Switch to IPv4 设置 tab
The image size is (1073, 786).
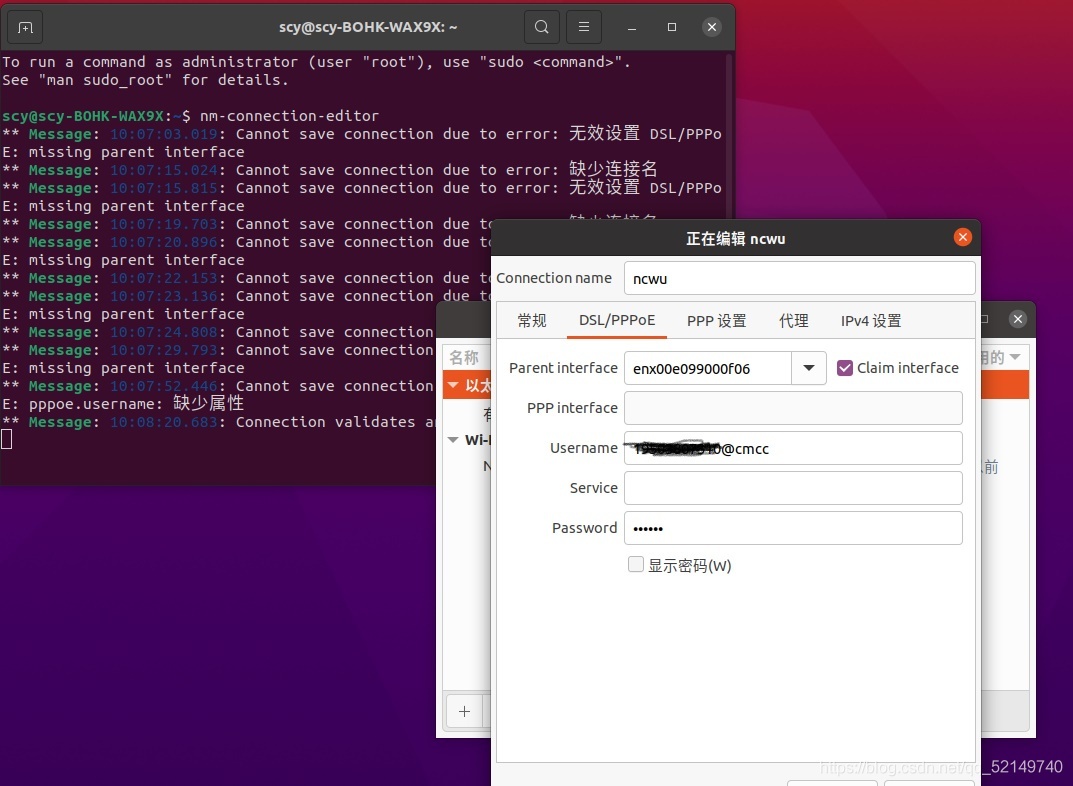(870, 320)
